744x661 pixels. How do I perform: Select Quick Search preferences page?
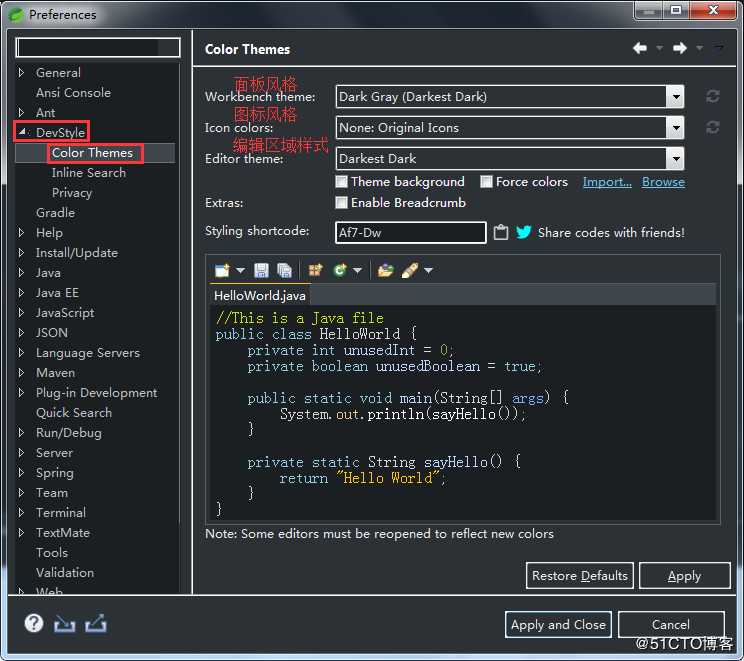click(x=74, y=413)
